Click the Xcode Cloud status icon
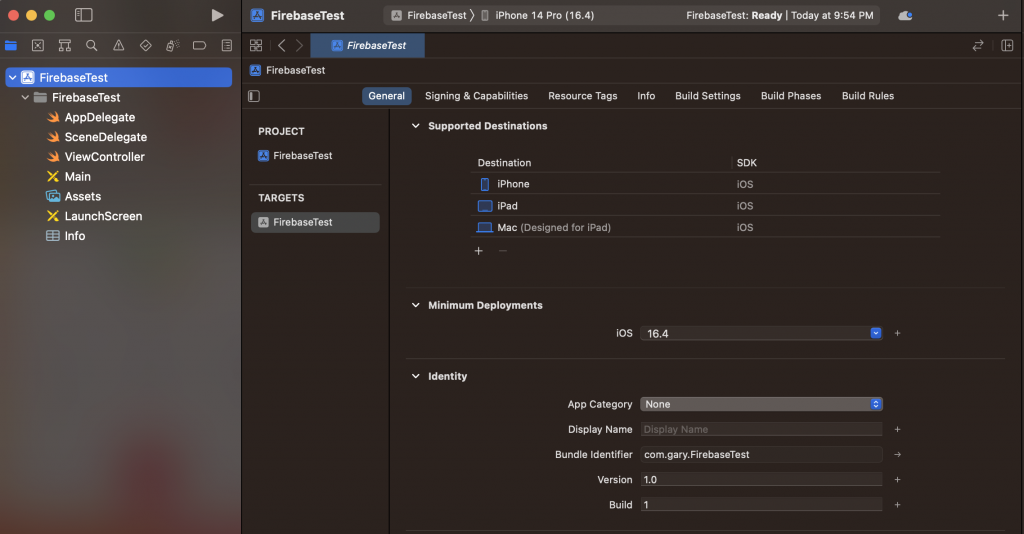 click(905, 15)
